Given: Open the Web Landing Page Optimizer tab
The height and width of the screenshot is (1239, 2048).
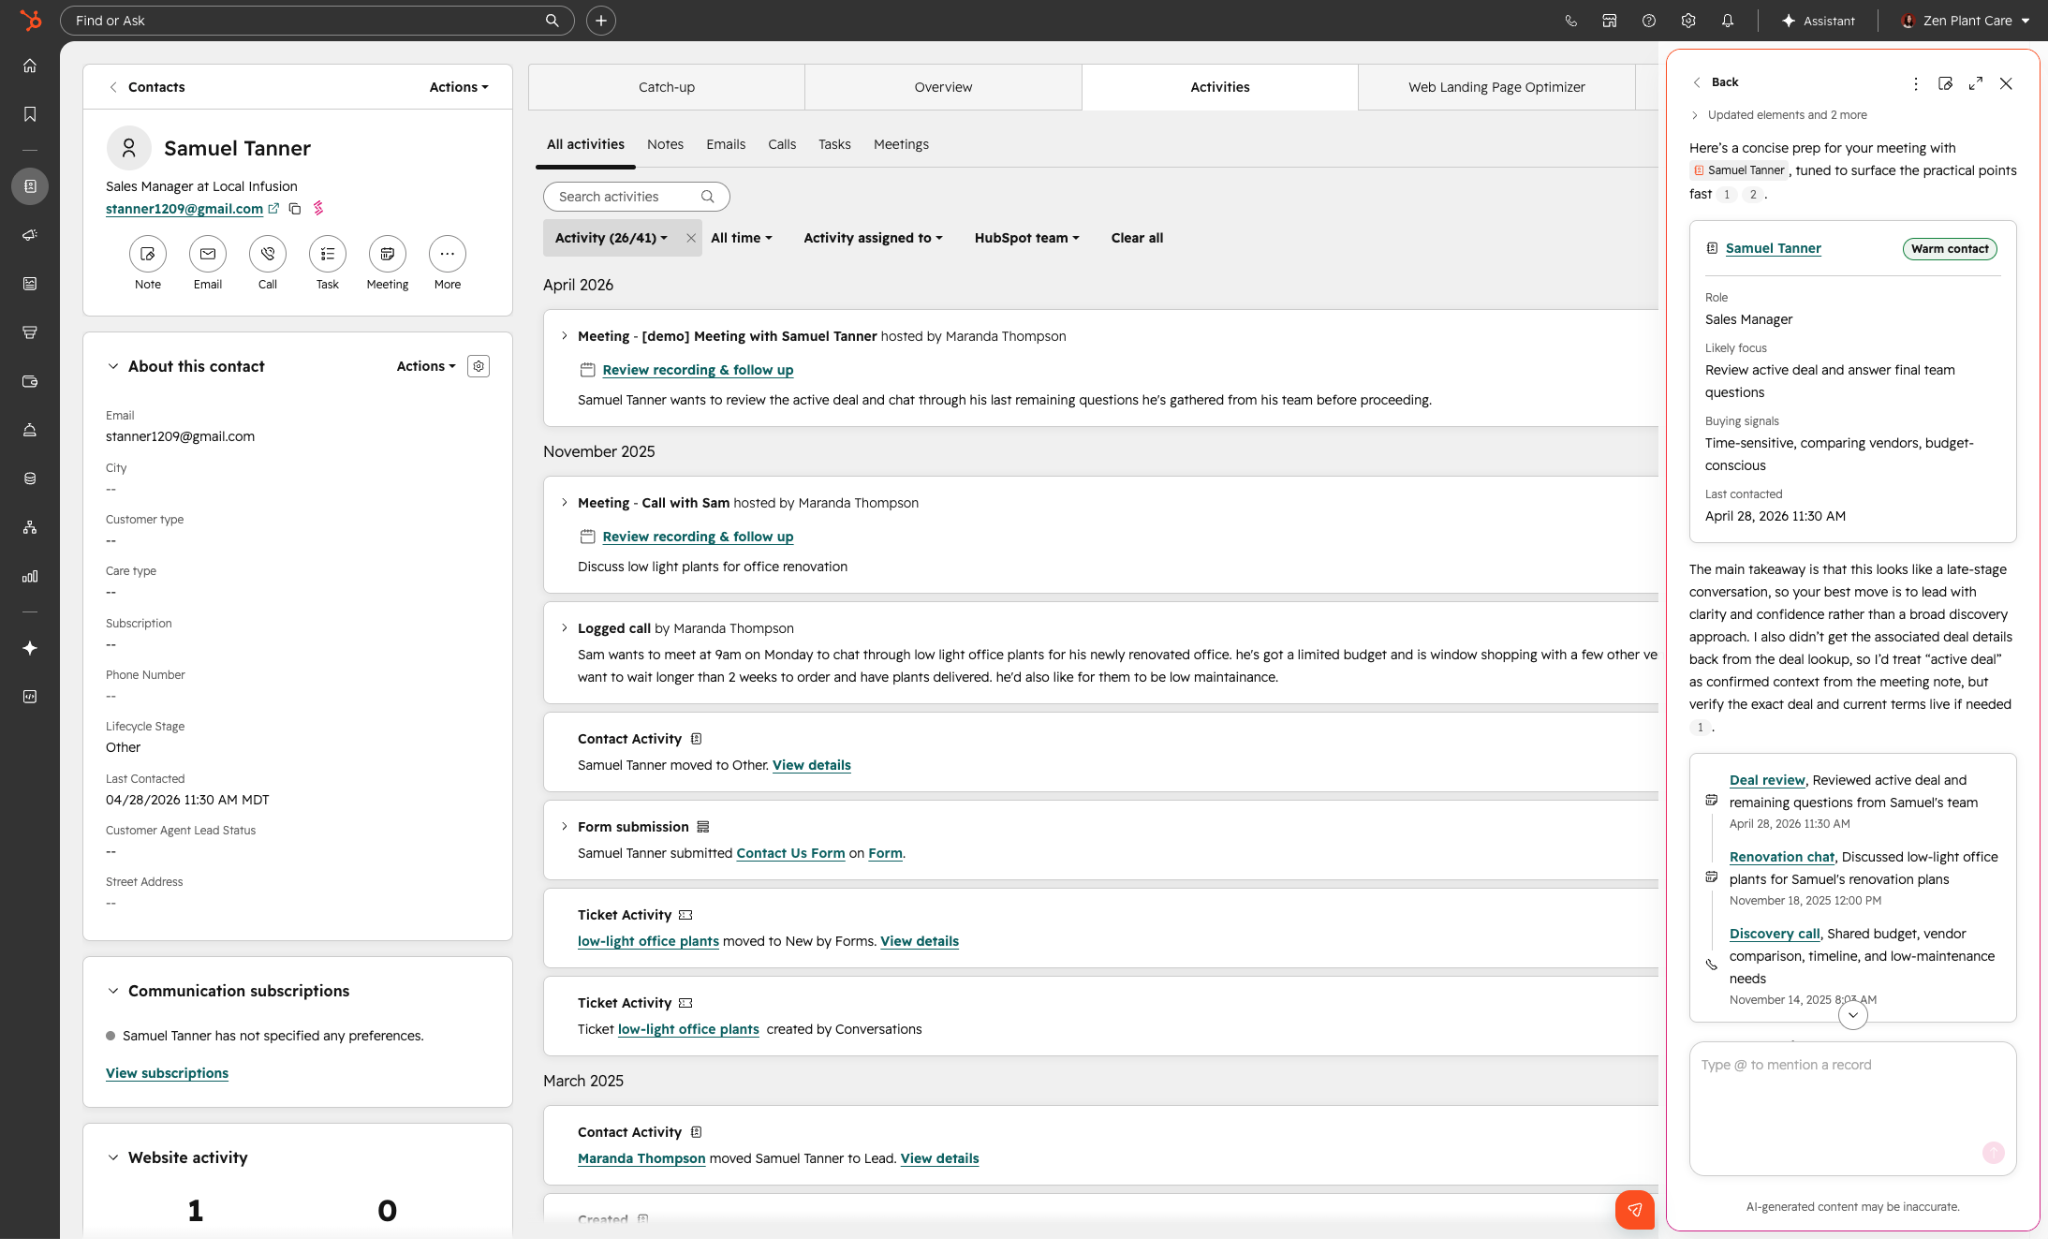Looking at the screenshot, I should click(1496, 87).
